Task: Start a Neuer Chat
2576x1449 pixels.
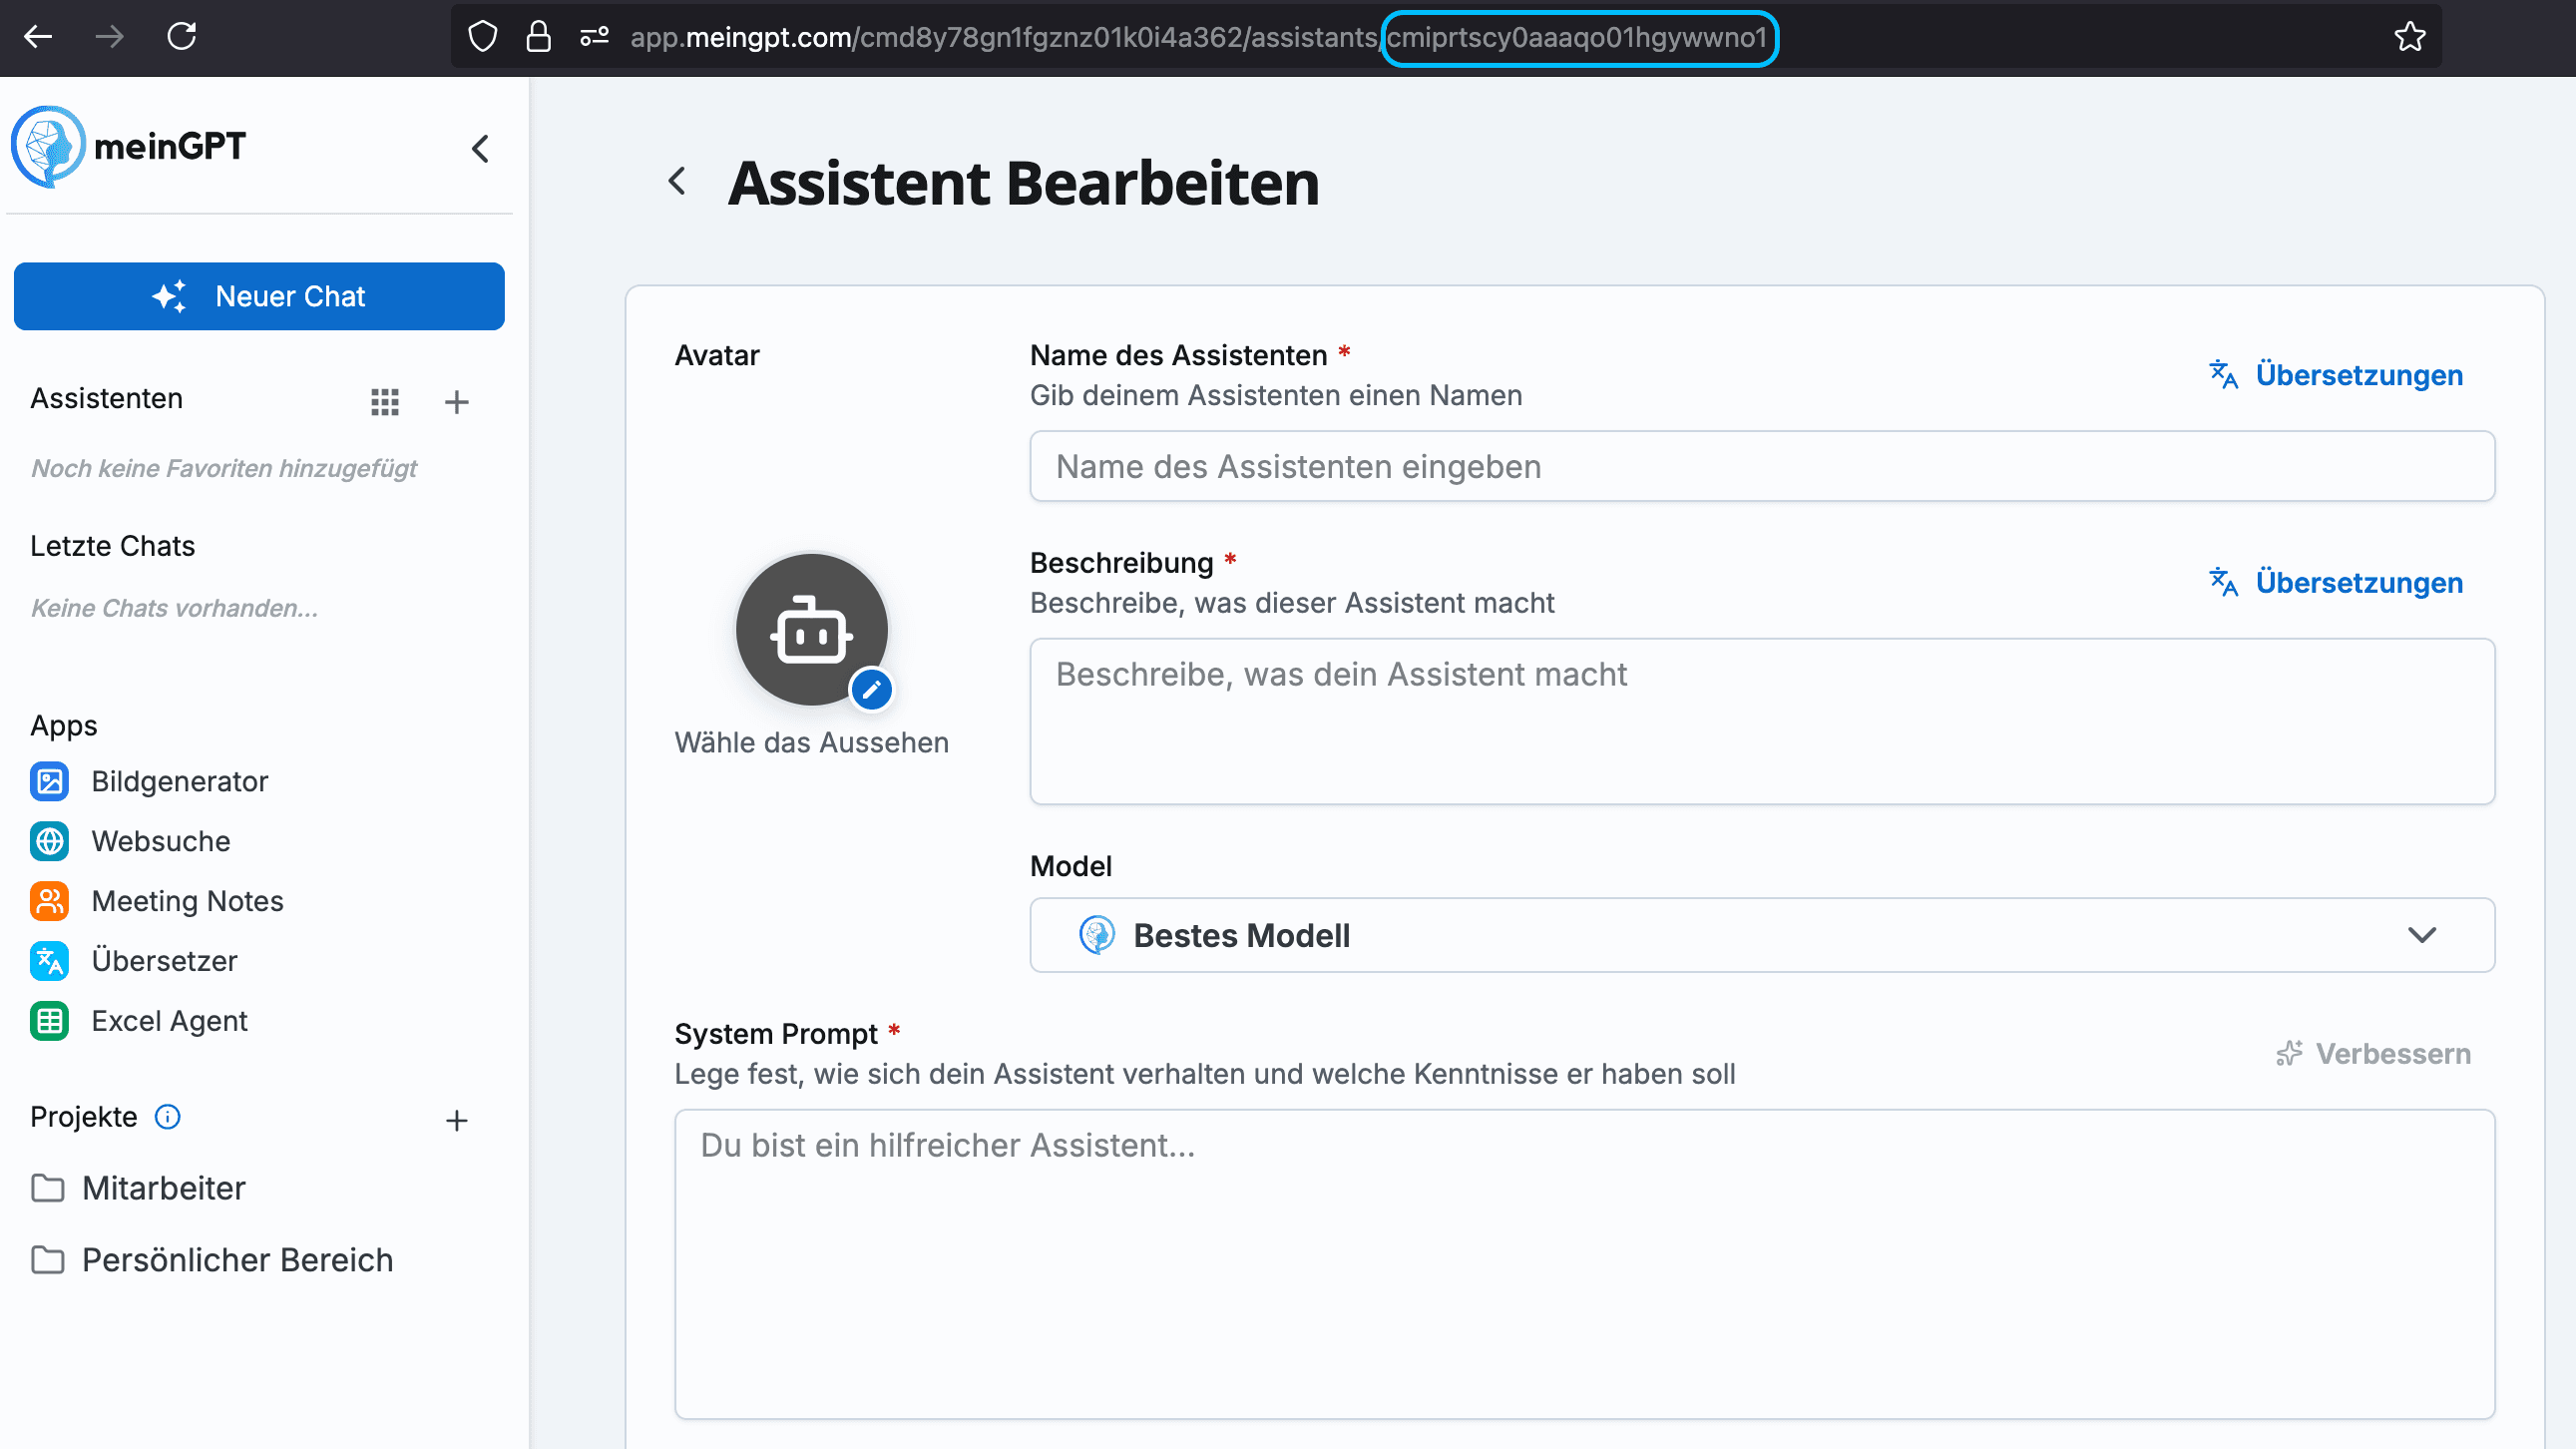Action: tap(259, 296)
